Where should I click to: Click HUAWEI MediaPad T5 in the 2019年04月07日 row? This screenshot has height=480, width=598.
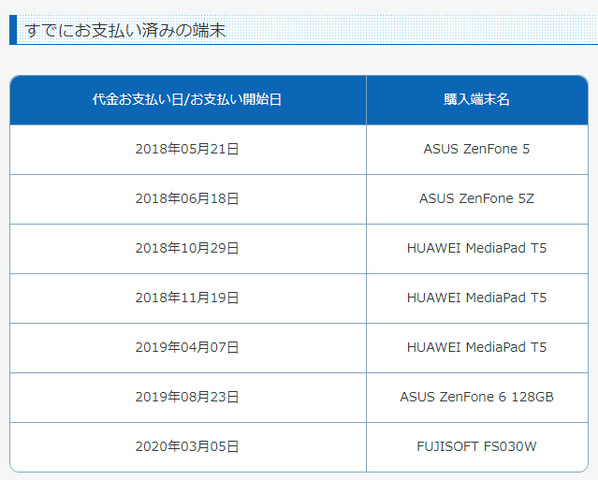point(477,347)
